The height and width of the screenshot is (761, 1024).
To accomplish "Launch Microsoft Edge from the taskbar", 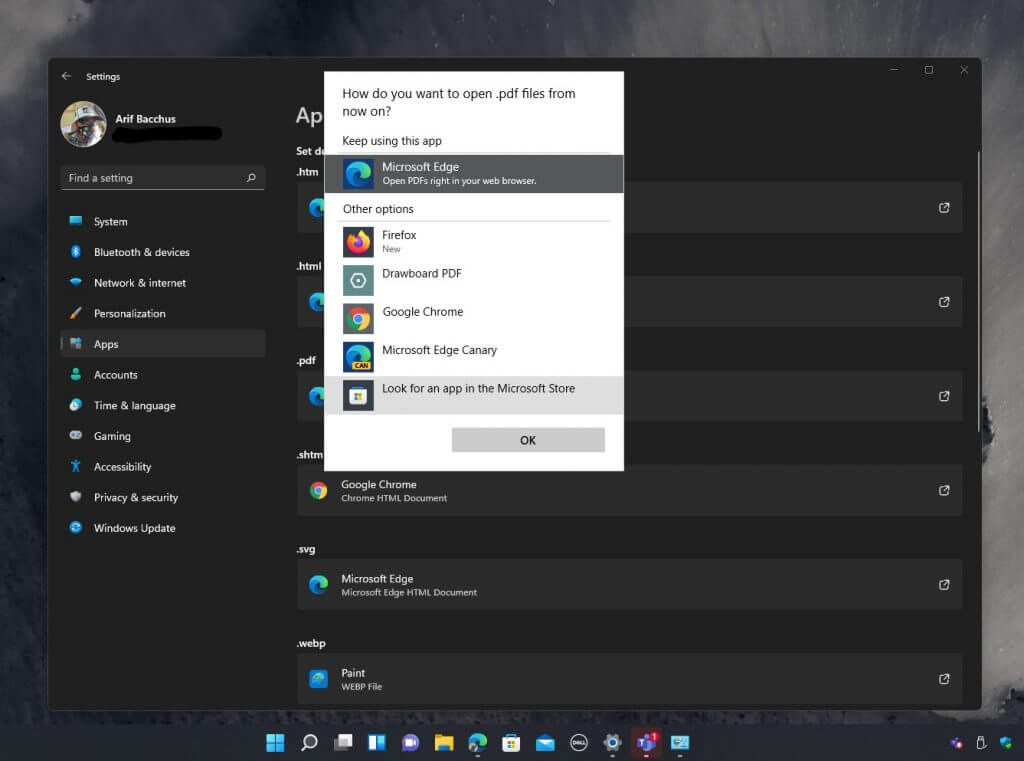I will [478, 743].
